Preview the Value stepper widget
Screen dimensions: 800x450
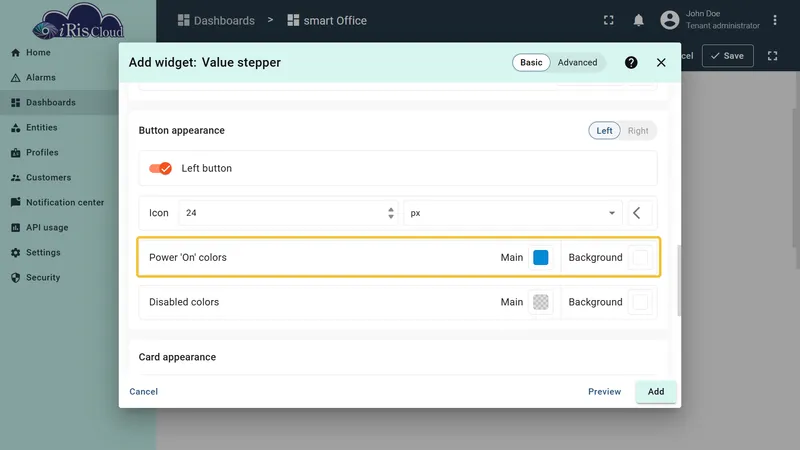604,391
